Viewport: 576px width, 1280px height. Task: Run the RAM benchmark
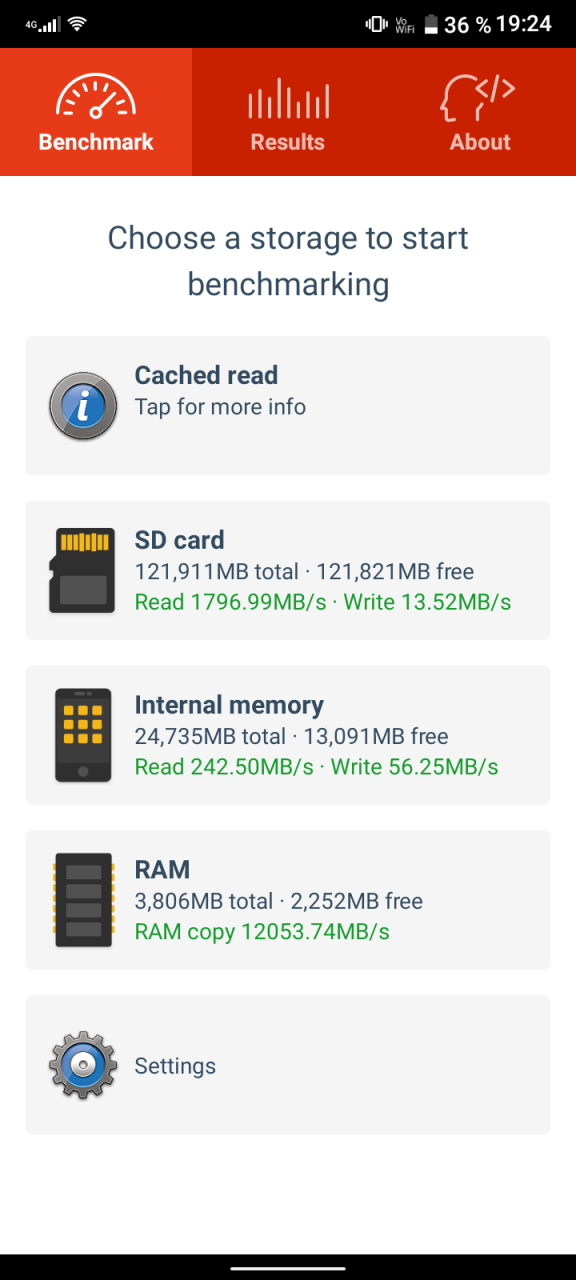point(288,900)
